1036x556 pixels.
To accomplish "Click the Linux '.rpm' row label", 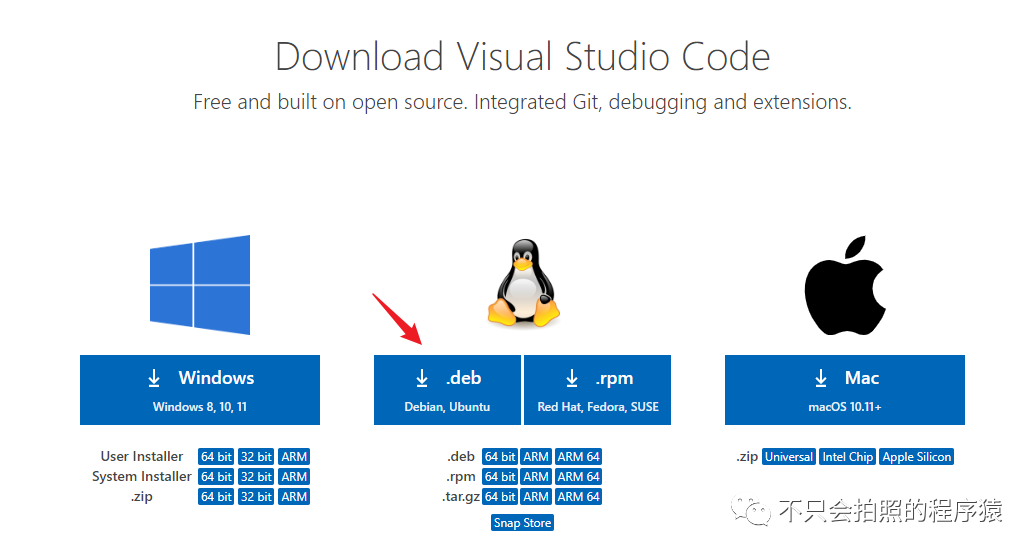I will [x=461, y=477].
